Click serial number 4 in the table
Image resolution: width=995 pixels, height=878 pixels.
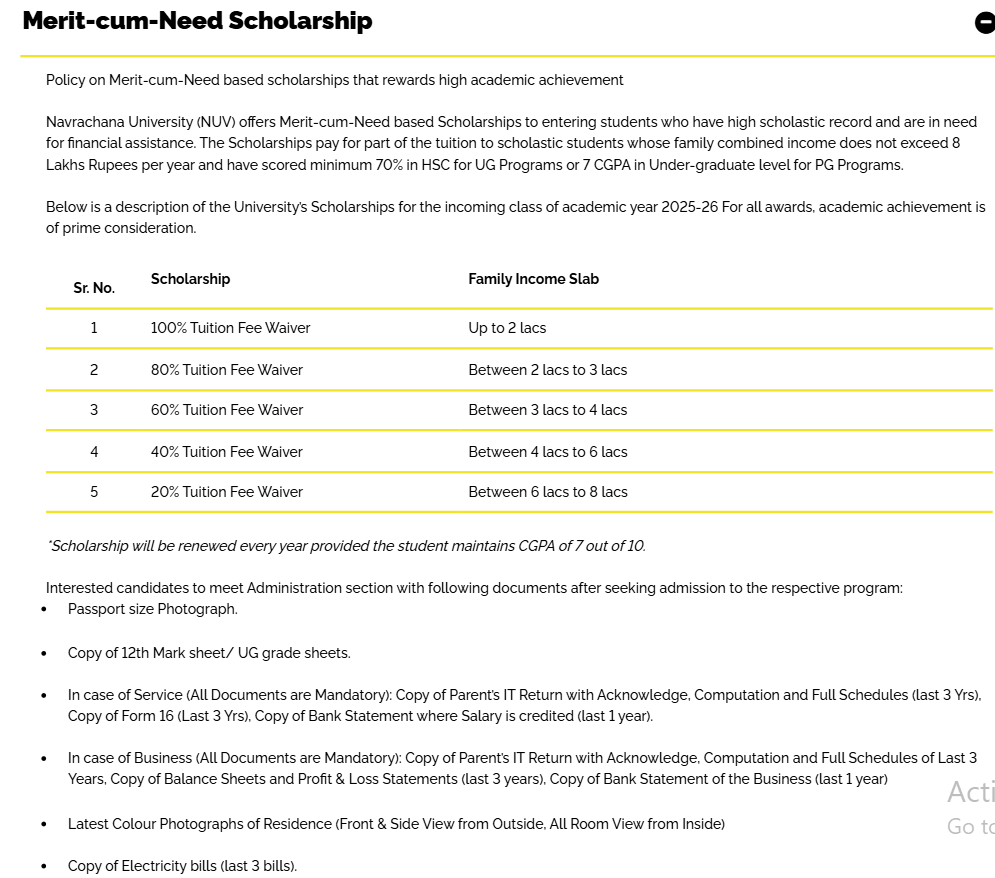(94, 452)
